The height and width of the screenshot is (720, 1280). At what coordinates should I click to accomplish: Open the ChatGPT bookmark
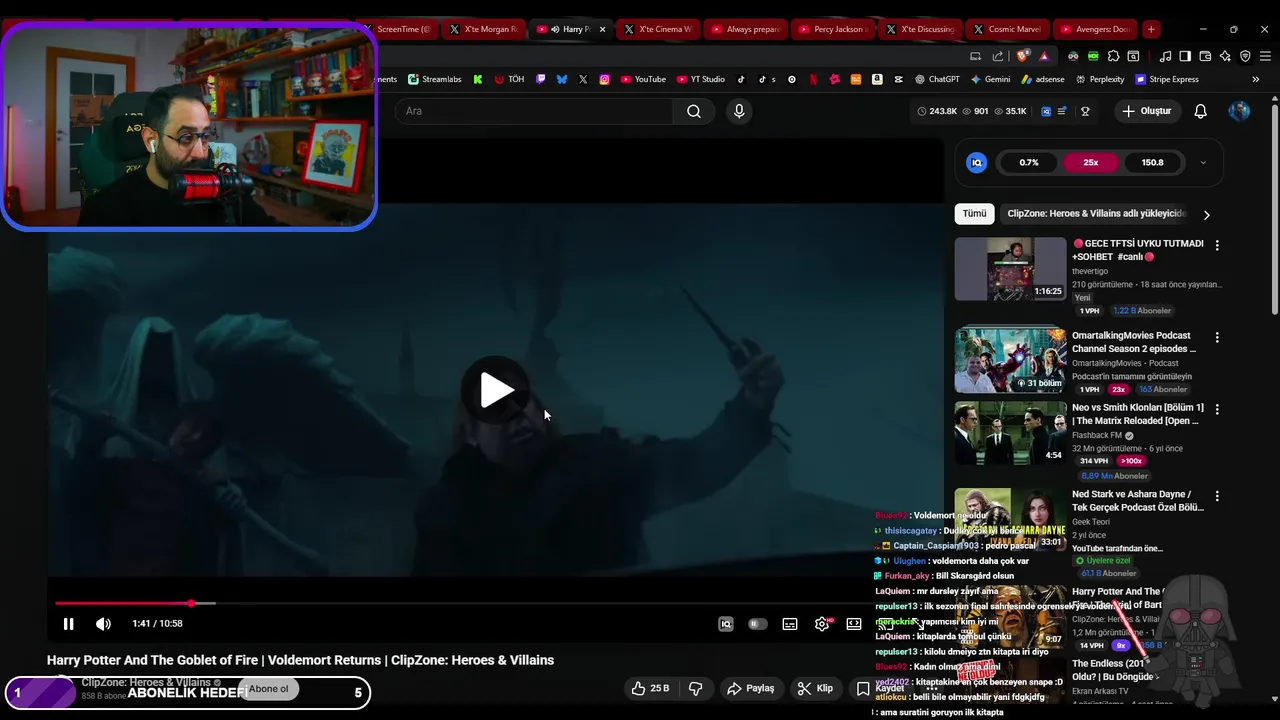coord(936,79)
